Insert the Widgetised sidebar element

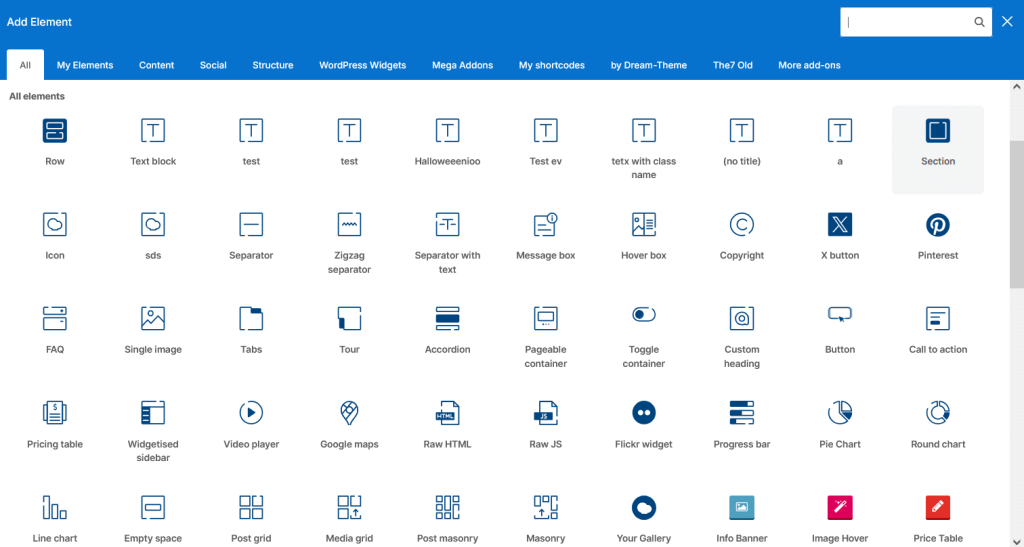(x=153, y=432)
